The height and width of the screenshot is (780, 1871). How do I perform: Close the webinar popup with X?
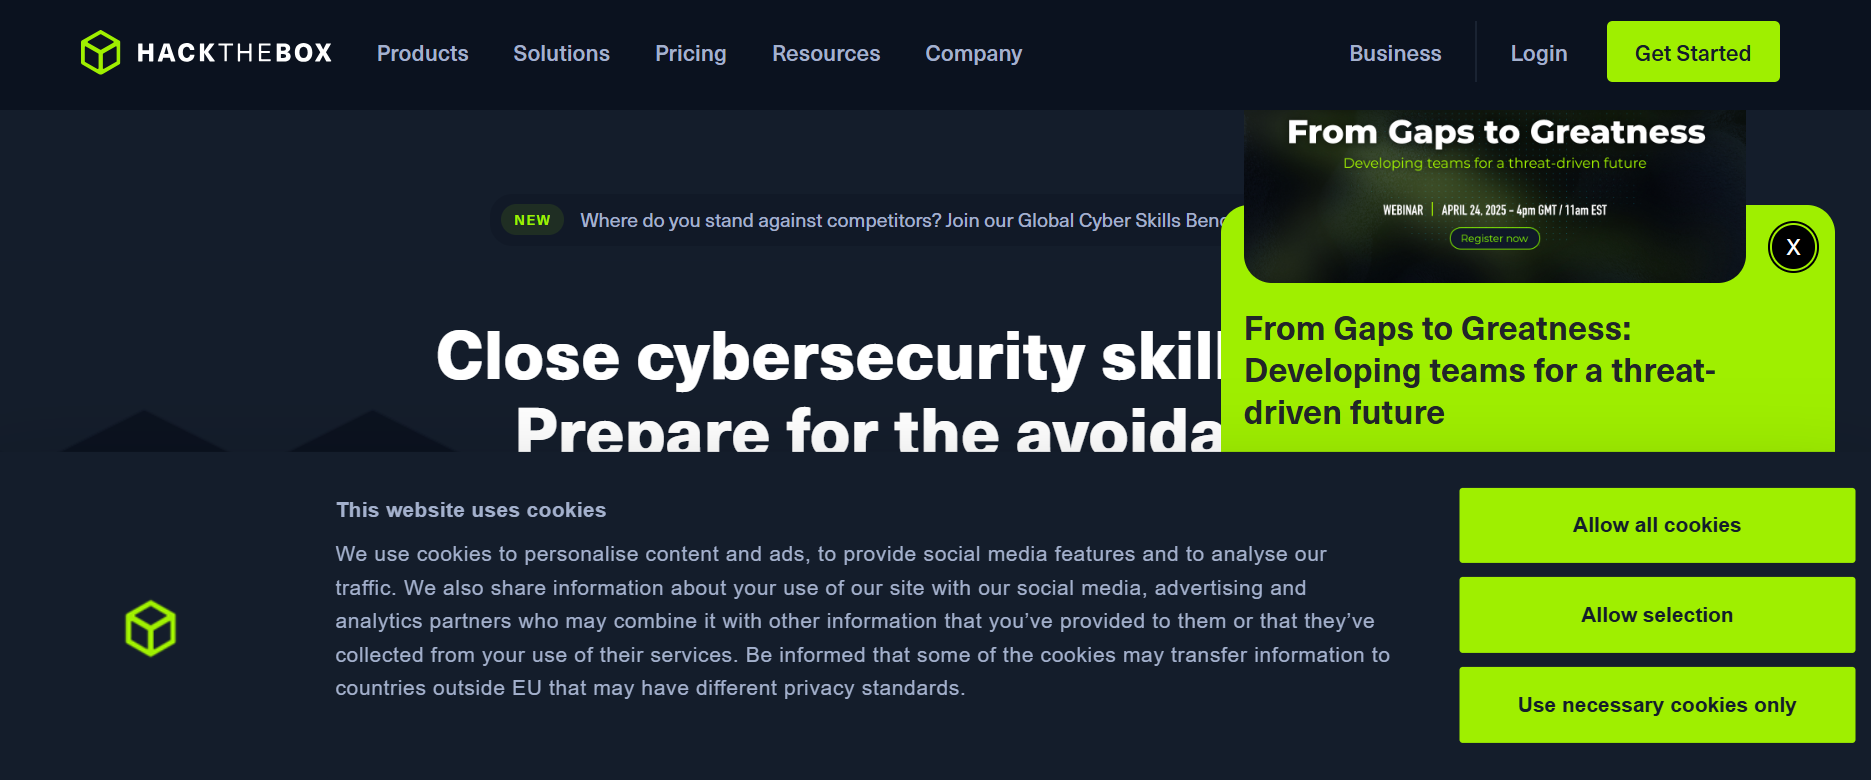[1792, 247]
